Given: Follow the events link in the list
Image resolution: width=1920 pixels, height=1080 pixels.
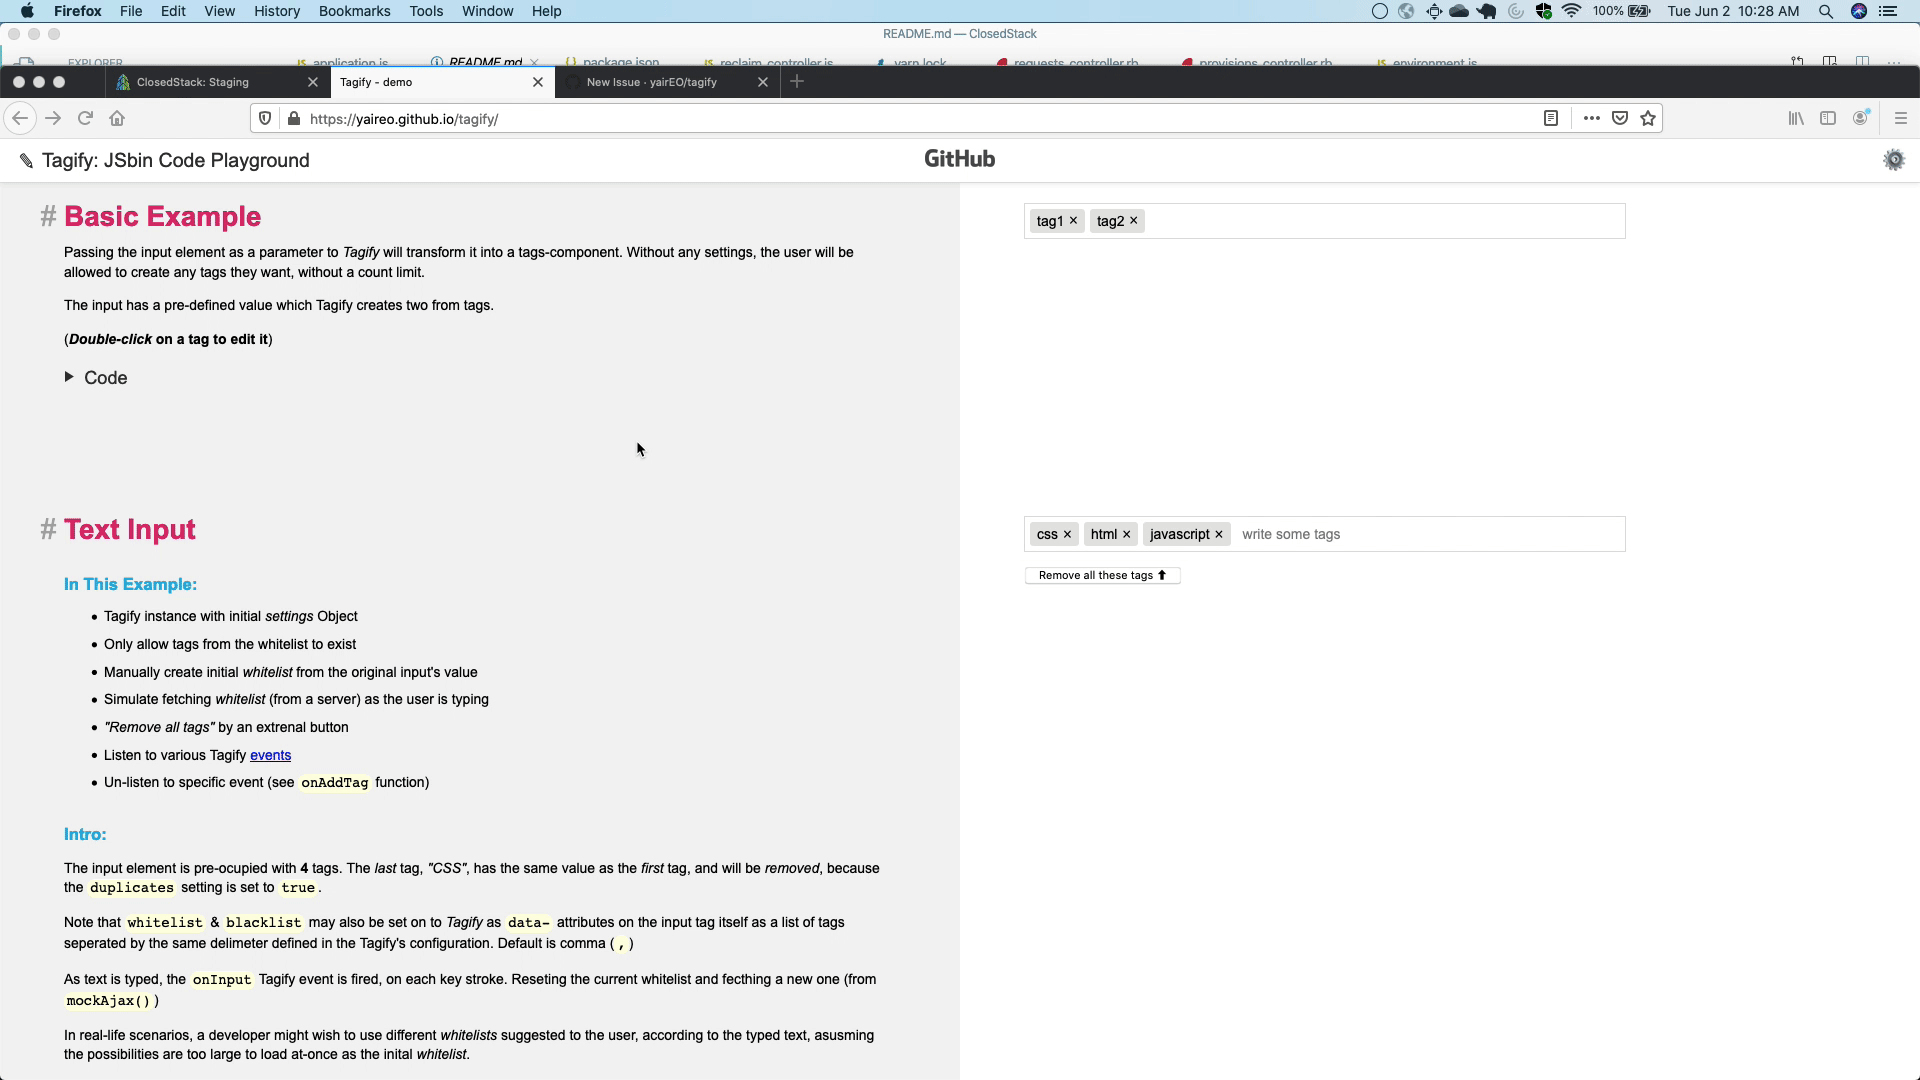Looking at the screenshot, I should (x=270, y=755).
